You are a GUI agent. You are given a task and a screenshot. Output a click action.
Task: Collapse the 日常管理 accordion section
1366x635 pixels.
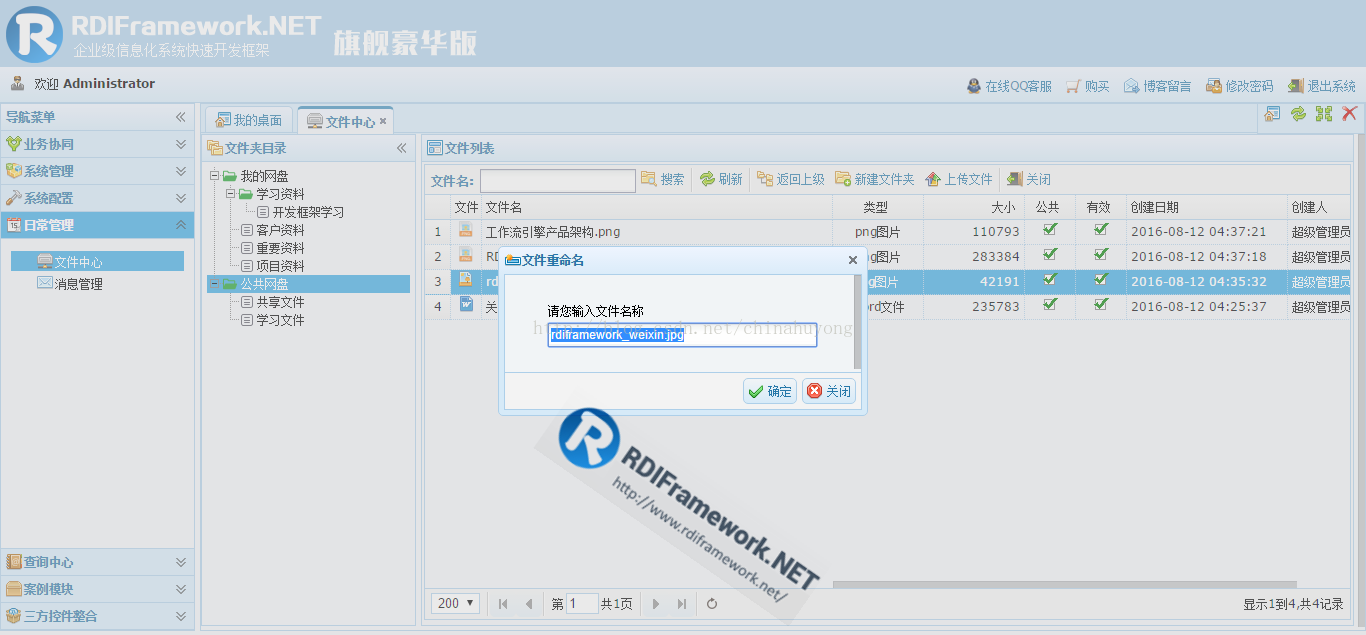(x=98, y=225)
